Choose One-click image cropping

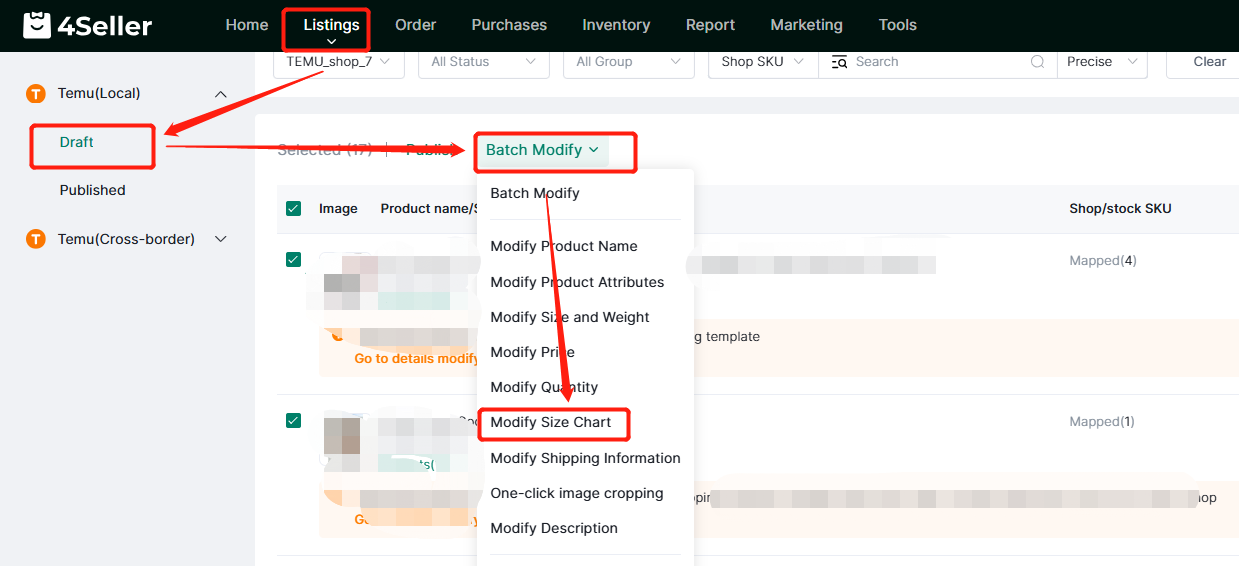tap(577, 493)
